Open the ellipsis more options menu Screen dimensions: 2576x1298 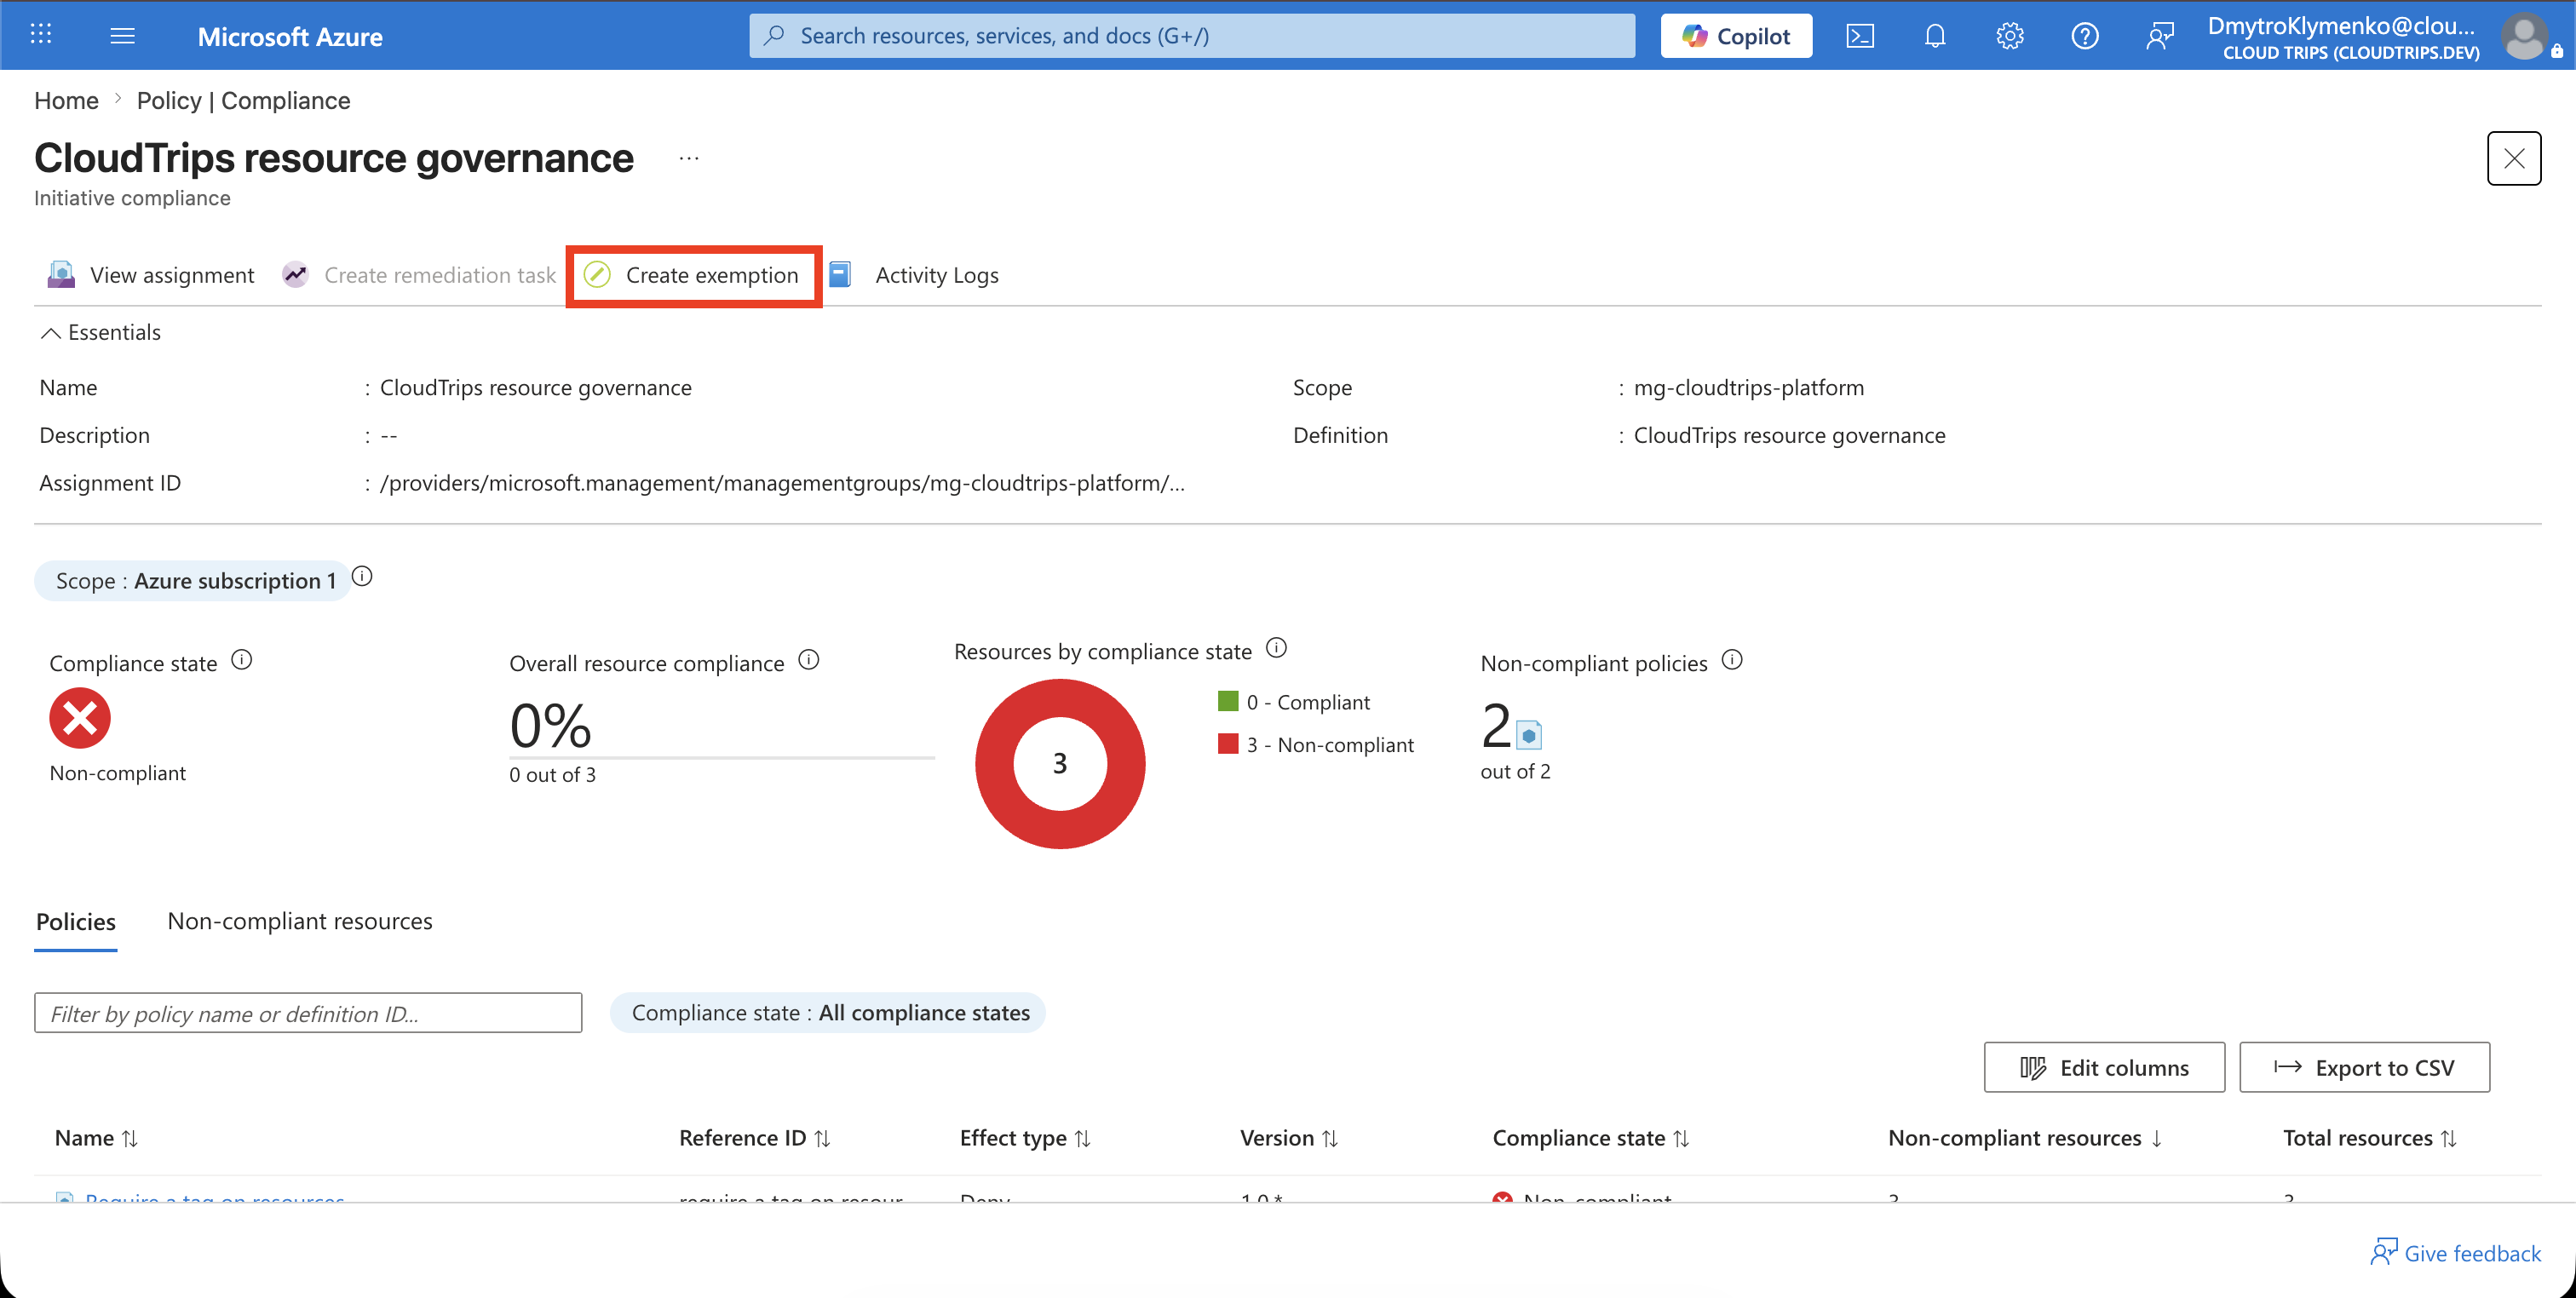689,158
